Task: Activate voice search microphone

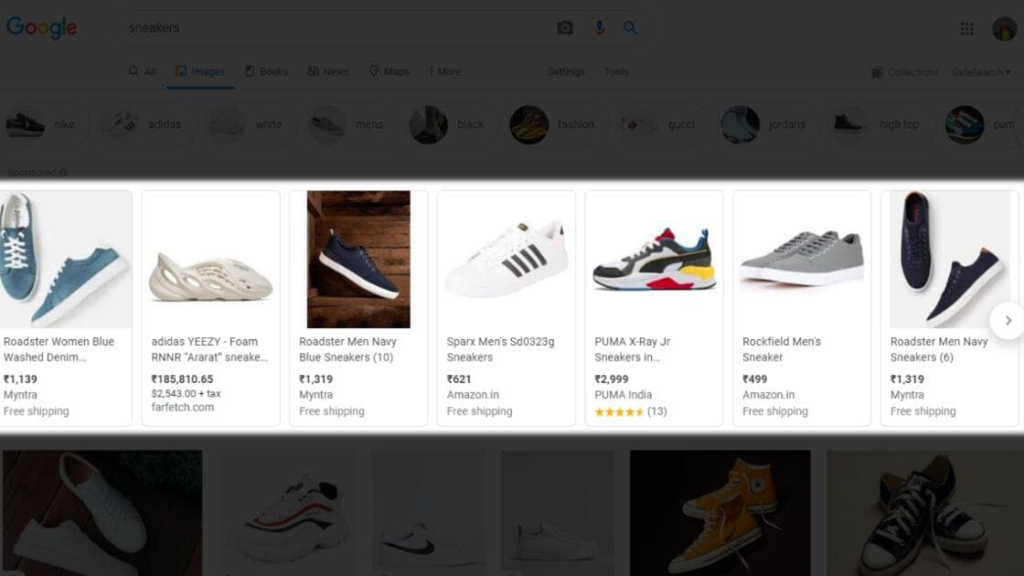Action: 599,28
